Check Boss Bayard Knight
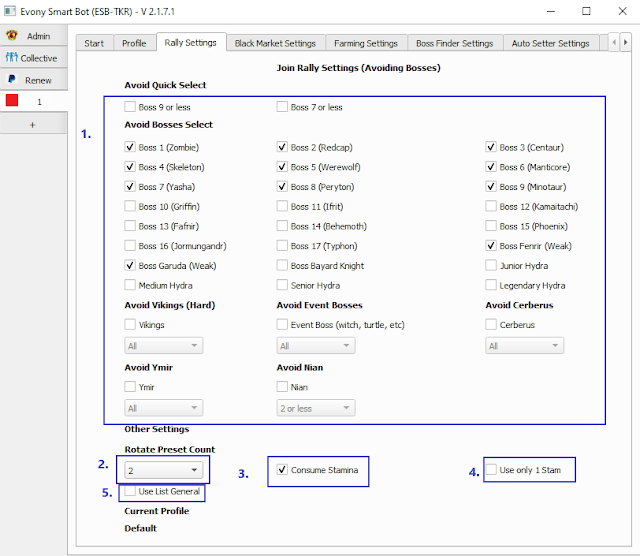This screenshot has height=556, width=640. coord(282,265)
